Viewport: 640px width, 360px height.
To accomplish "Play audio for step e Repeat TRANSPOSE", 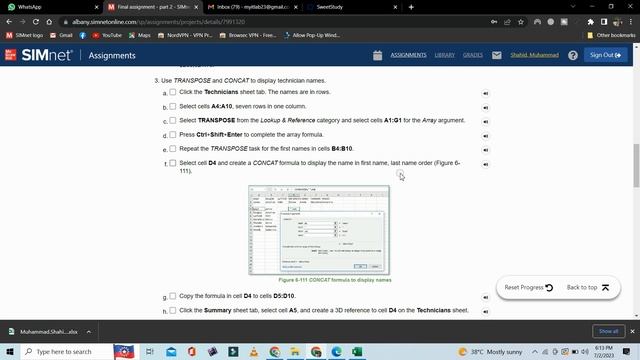I will (485, 150).
